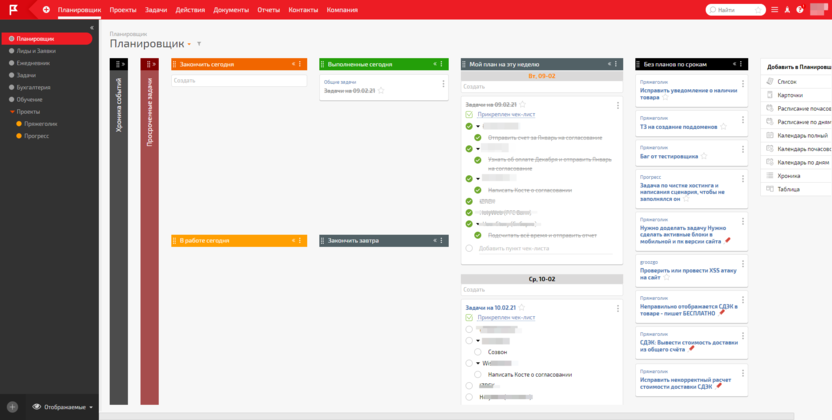Open the hamburger menu next to search
Viewport: 832px width, 420px height.
773,9
